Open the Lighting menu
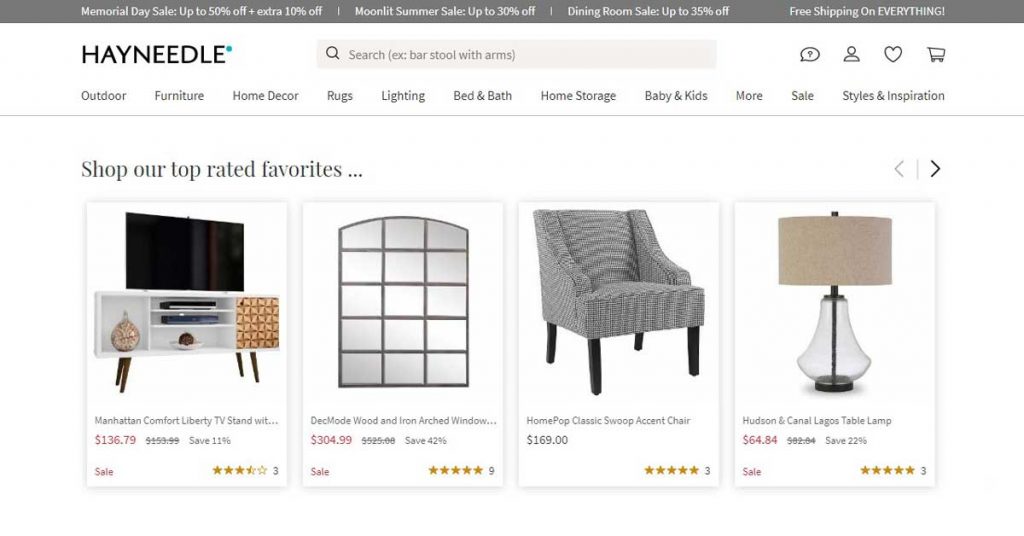1024x536 pixels. click(403, 96)
